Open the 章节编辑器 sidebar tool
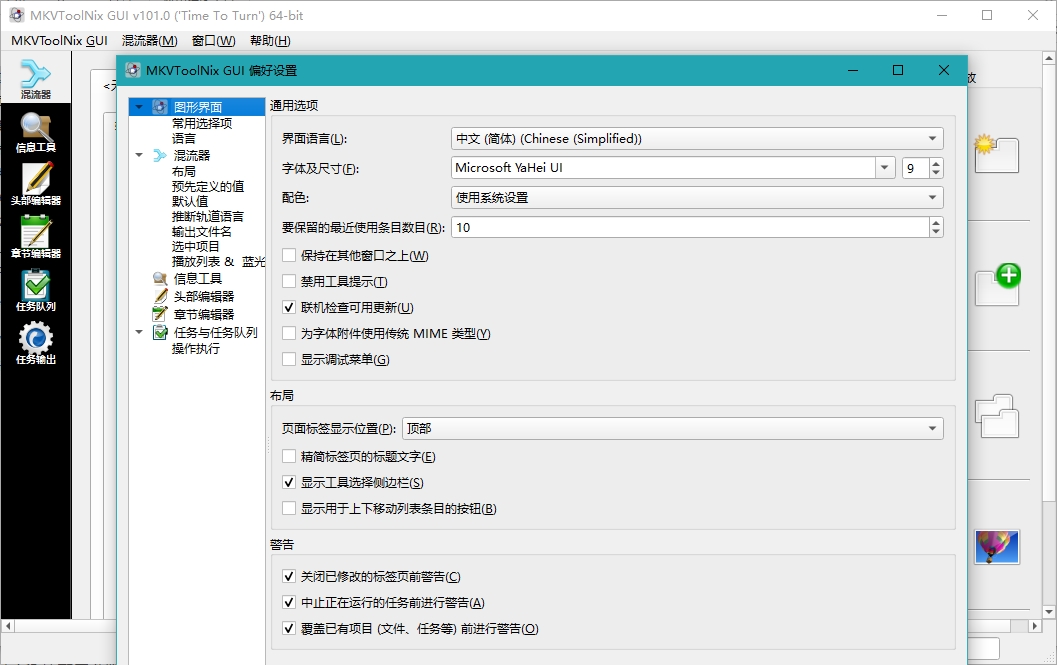Viewport: 1057px width, 665px height. coord(36,237)
